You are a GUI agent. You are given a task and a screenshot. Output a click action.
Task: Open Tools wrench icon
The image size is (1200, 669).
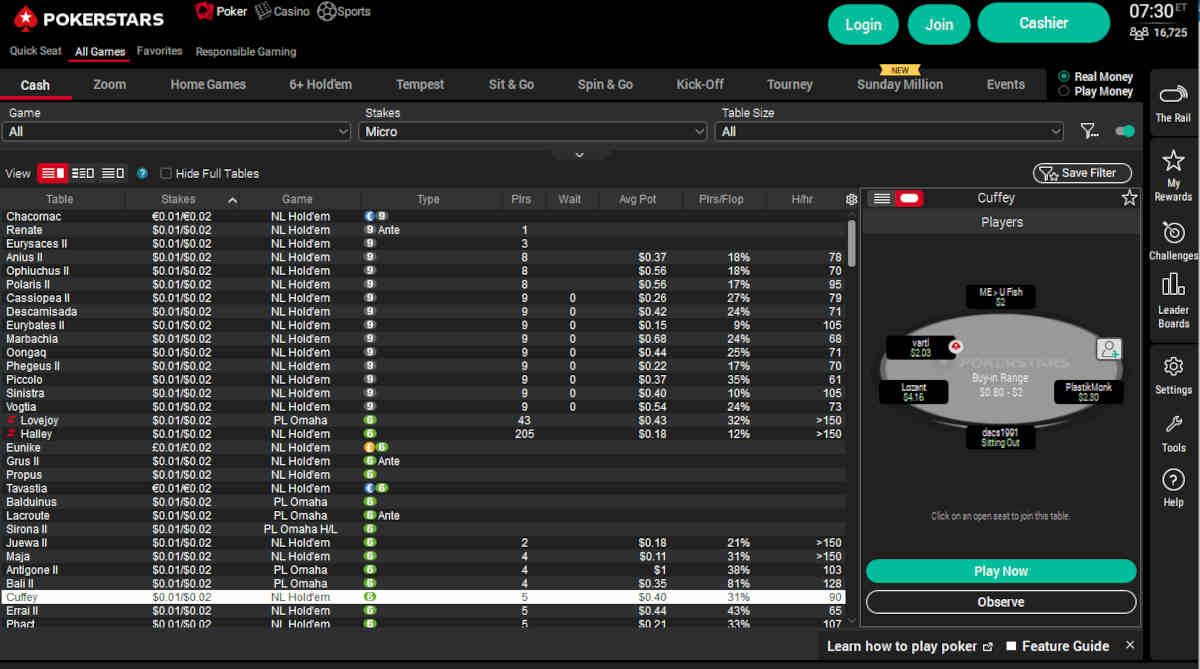pyautogui.click(x=1173, y=425)
